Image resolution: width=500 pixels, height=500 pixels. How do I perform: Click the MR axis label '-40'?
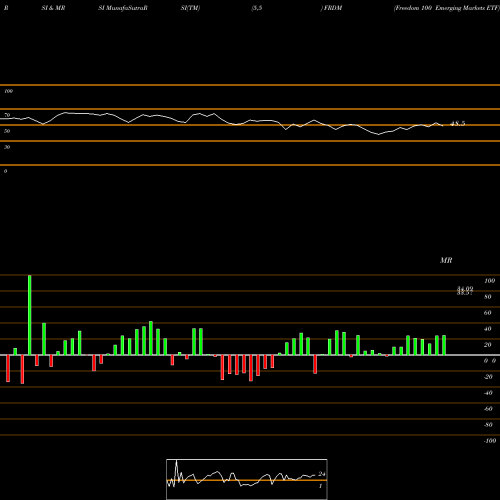click(488, 393)
